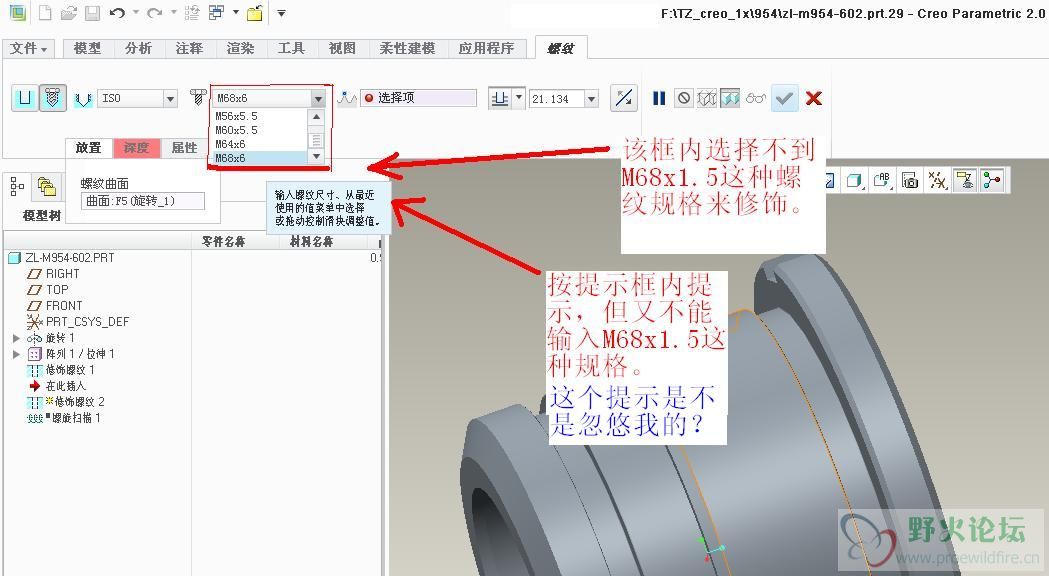Switch to the 视图 ribbon tab
Viewport: 1049px width, 576px height.
click(342, 48)
